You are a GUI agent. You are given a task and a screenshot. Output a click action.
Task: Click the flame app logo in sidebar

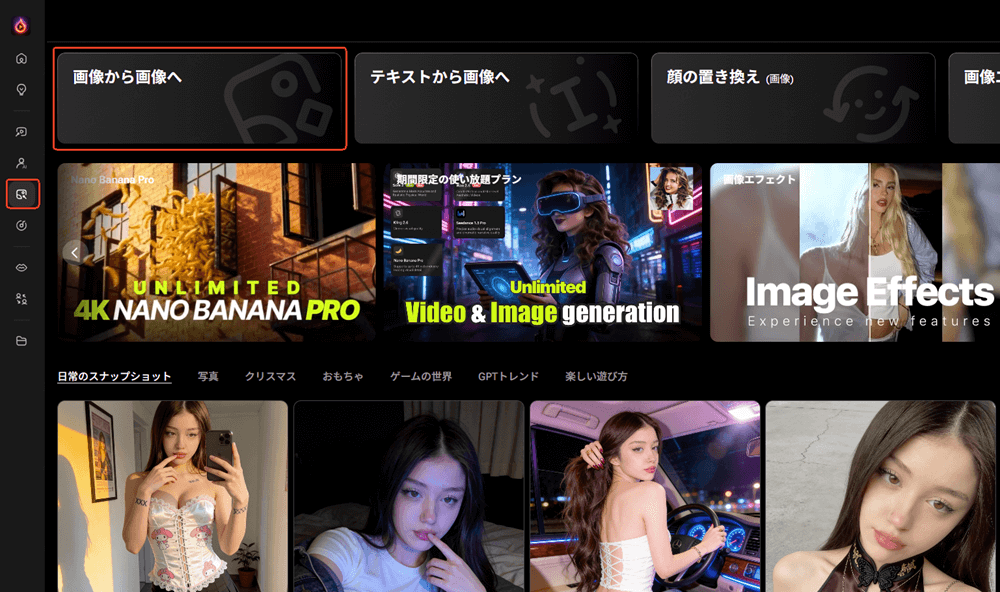tap(21, 25)
